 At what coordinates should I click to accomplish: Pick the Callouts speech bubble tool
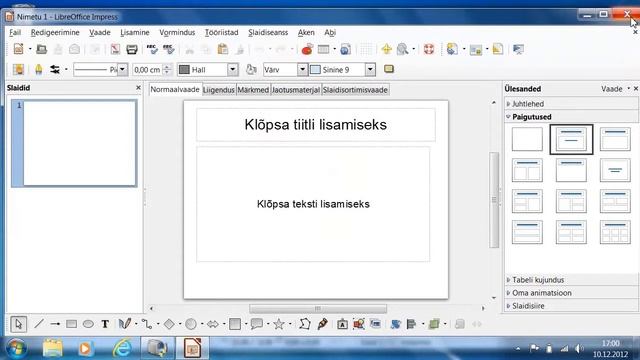click(257, 324)
